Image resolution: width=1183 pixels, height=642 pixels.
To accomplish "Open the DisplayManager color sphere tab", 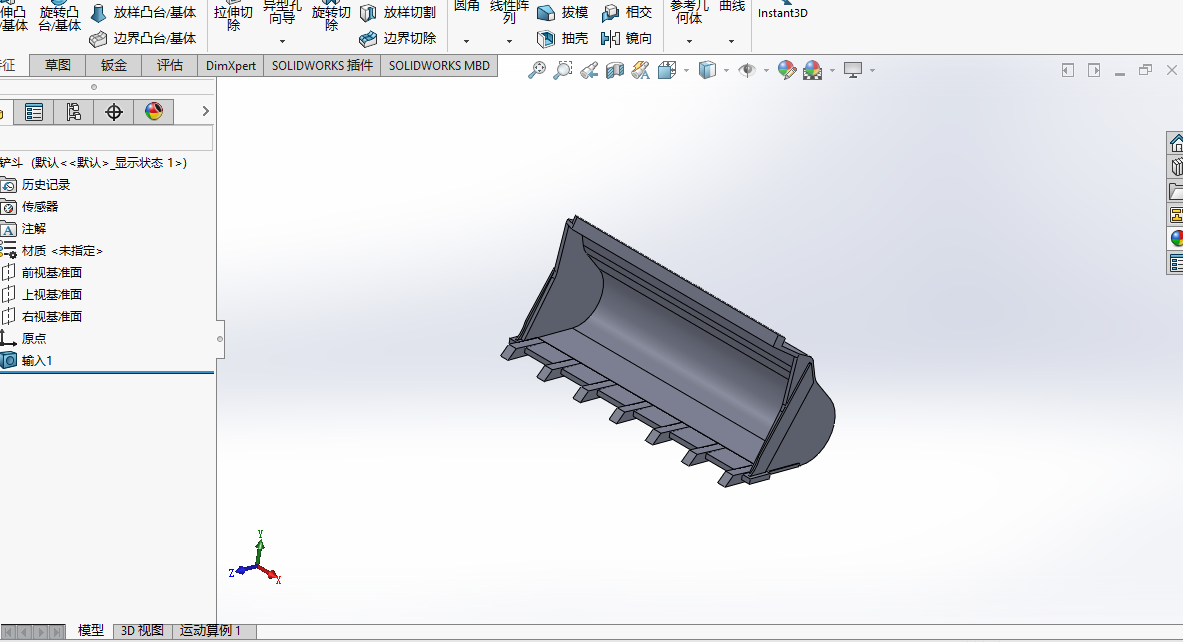I will [x=154, y=112].
